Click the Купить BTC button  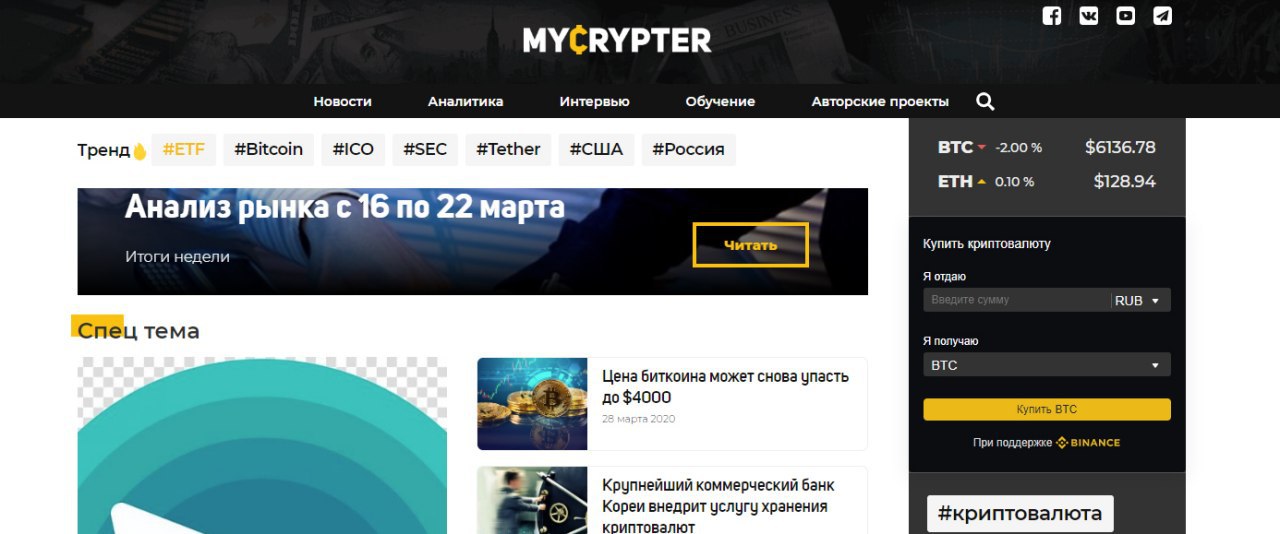(1046, 409)
